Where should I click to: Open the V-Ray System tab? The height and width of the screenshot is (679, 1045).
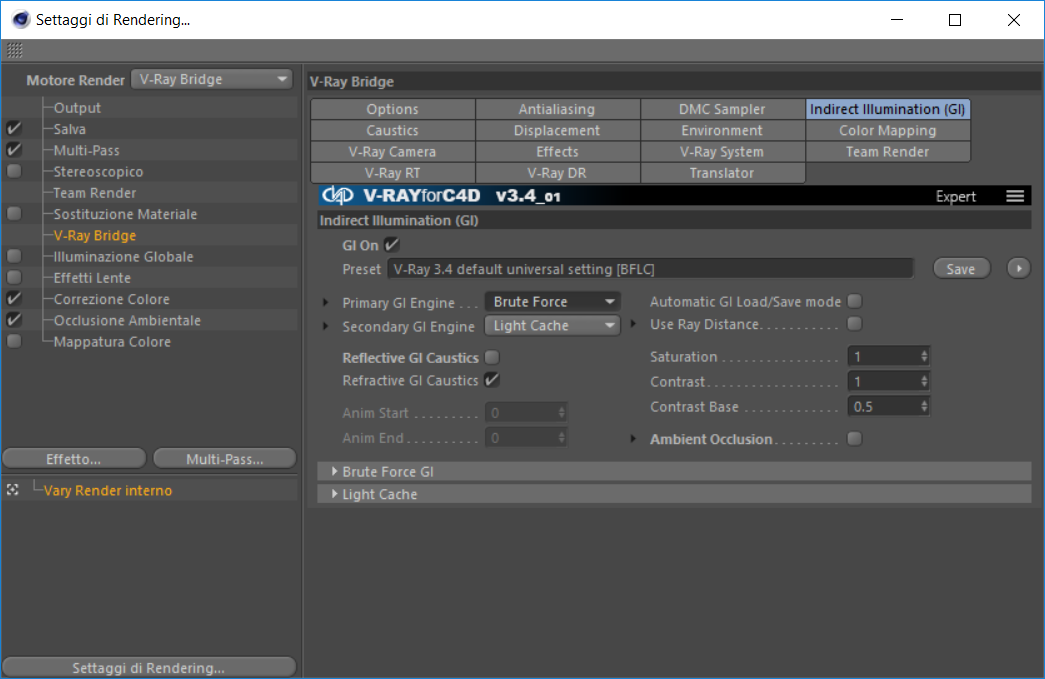pyautogui.click(x=722, y=152)
